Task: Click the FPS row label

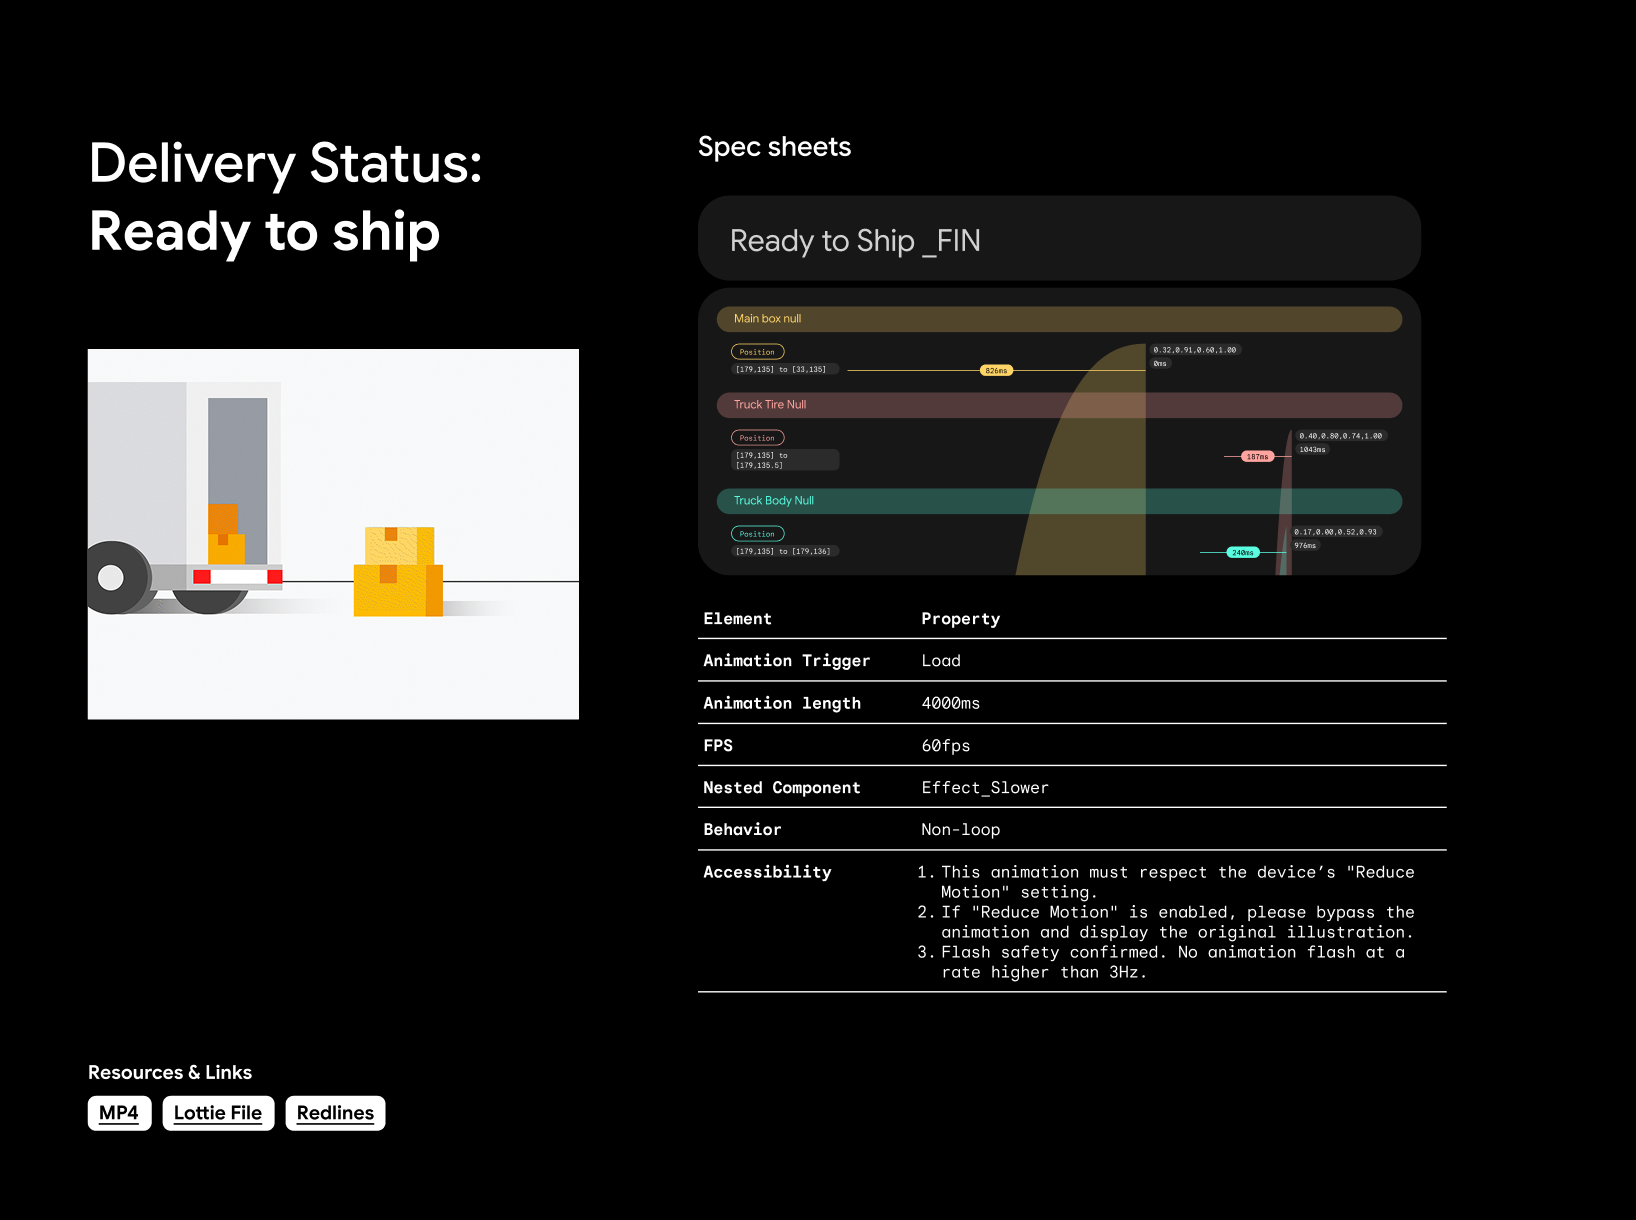Action: (x=718, y=746)
